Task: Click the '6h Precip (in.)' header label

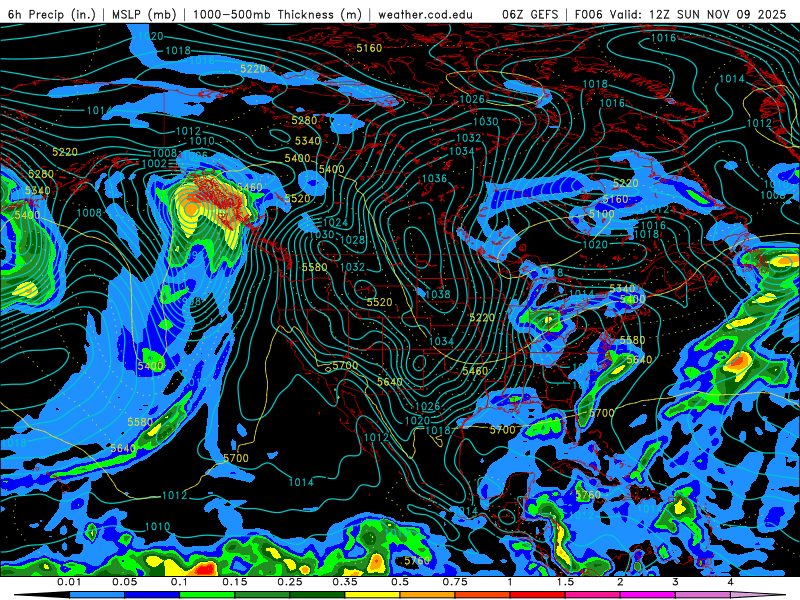Action: (52, 14)
